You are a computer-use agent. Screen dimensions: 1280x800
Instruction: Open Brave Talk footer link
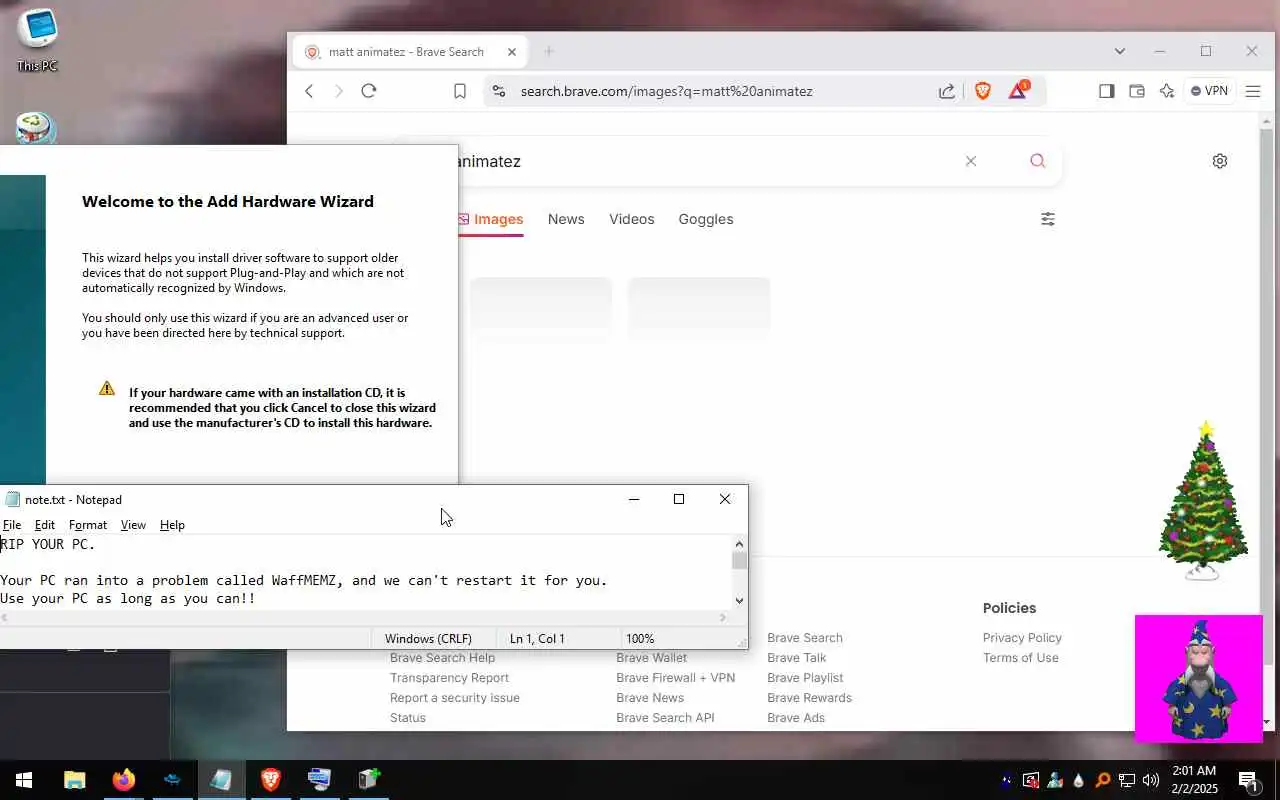(796, 658)
